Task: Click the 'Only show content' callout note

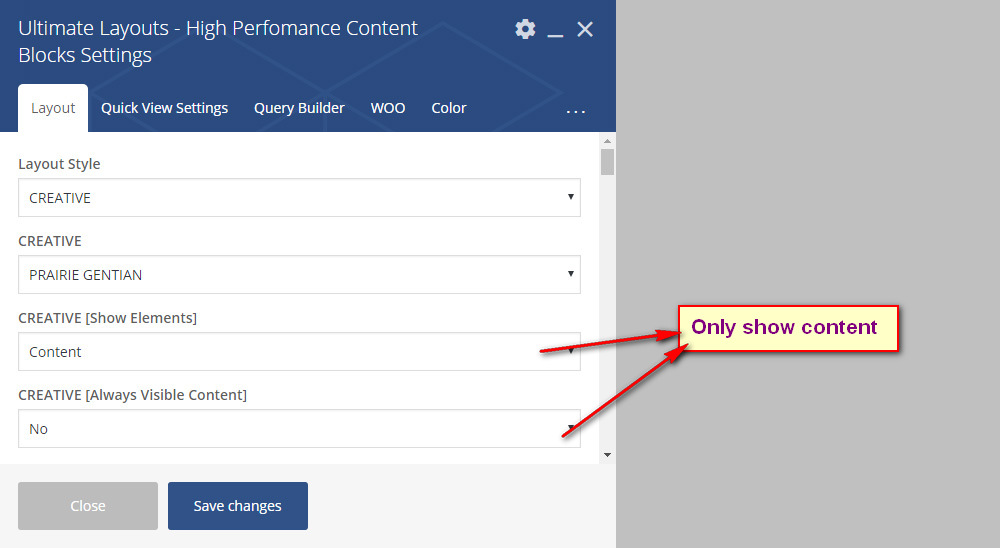Action: coord(788,328)
